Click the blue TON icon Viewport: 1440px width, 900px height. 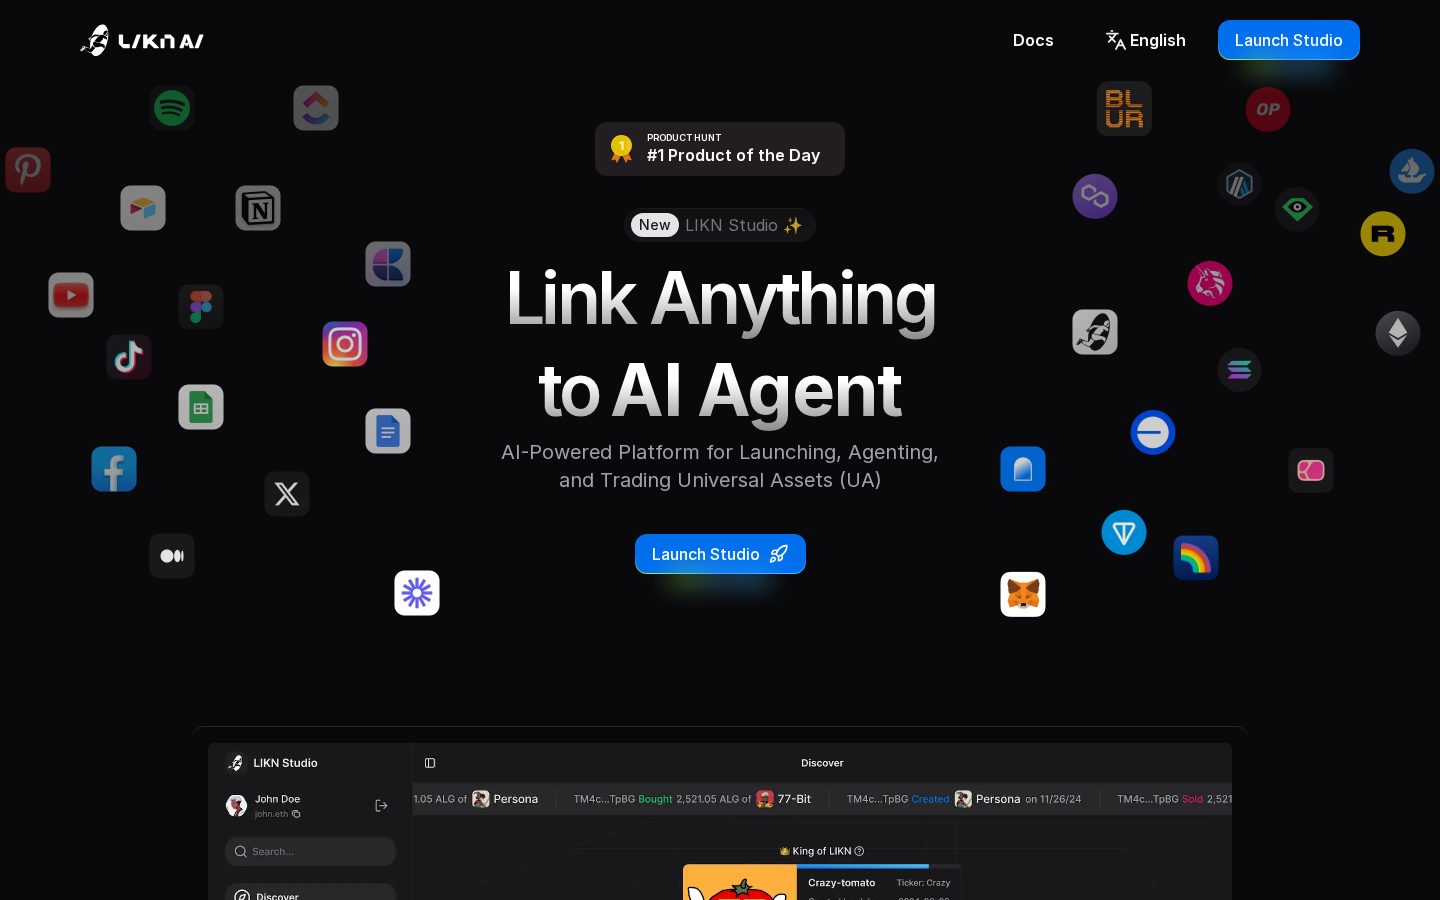tap(1124, 532)
